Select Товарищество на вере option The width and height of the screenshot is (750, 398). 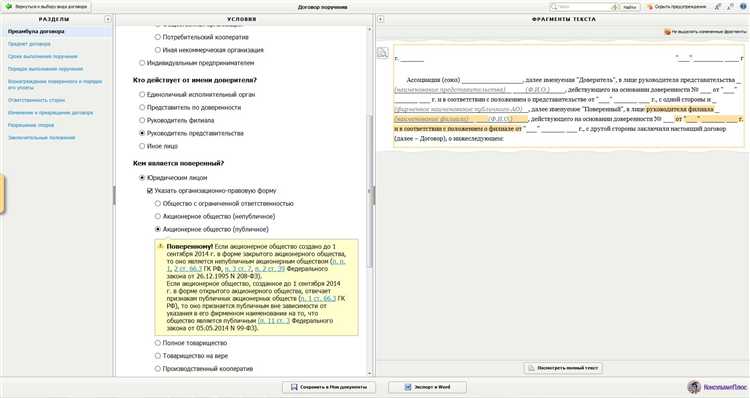157,355
